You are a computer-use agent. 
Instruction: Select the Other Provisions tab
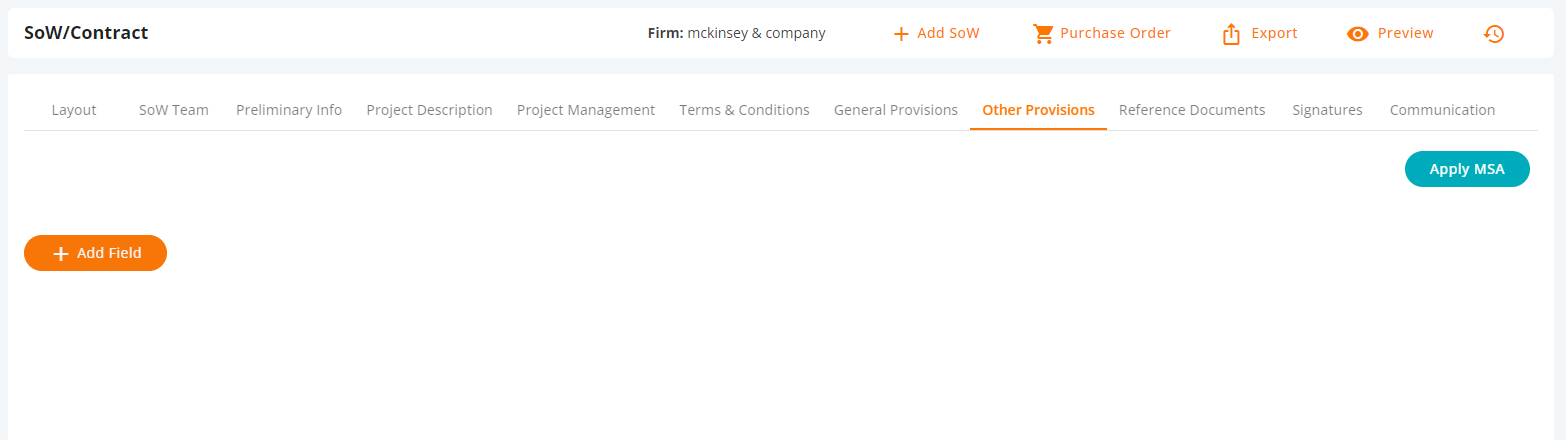coord(1039,110)
